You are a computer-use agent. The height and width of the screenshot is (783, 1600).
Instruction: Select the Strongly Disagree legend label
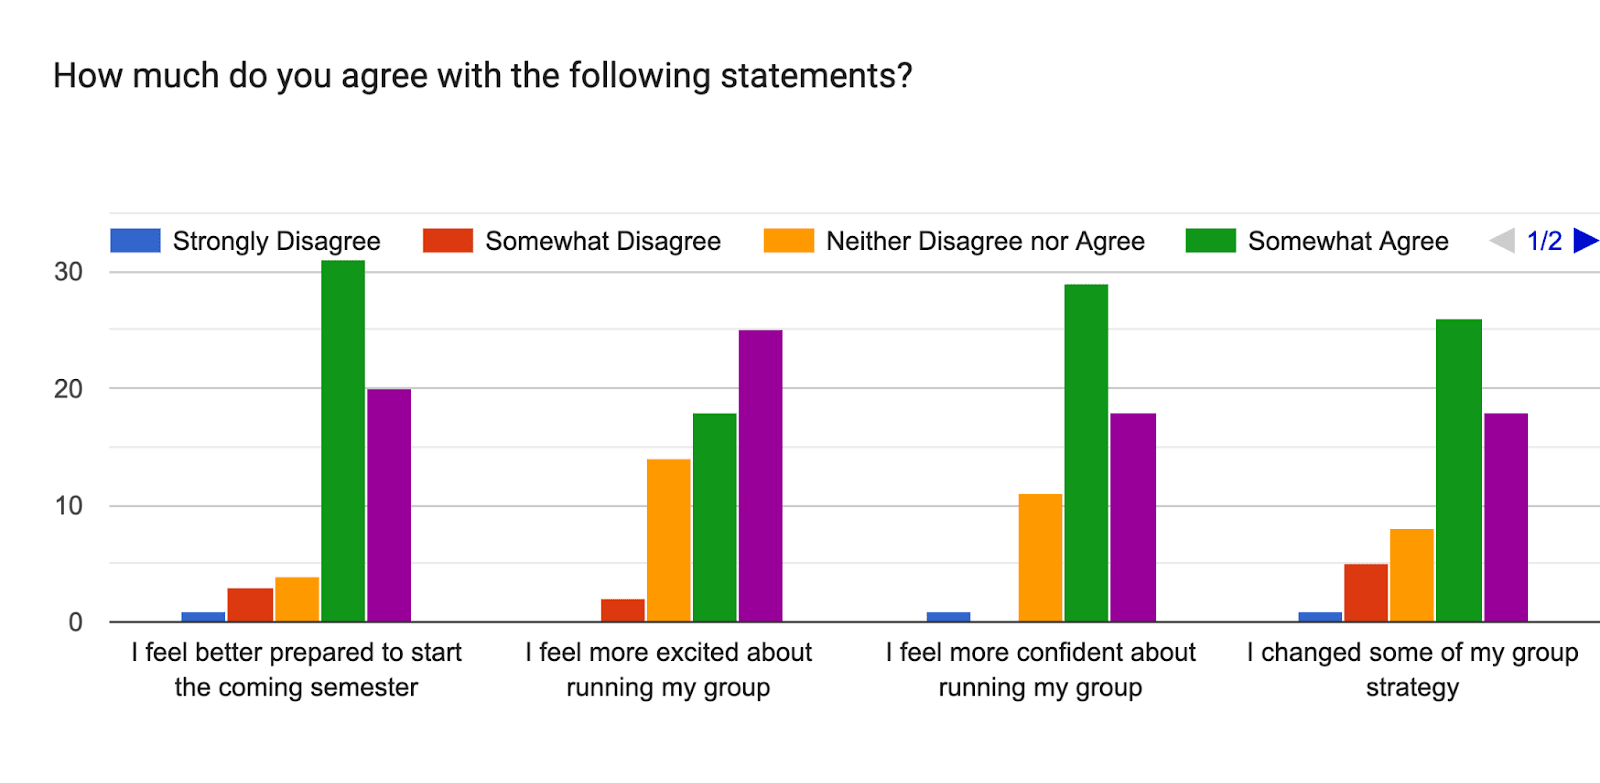[276, 241]
